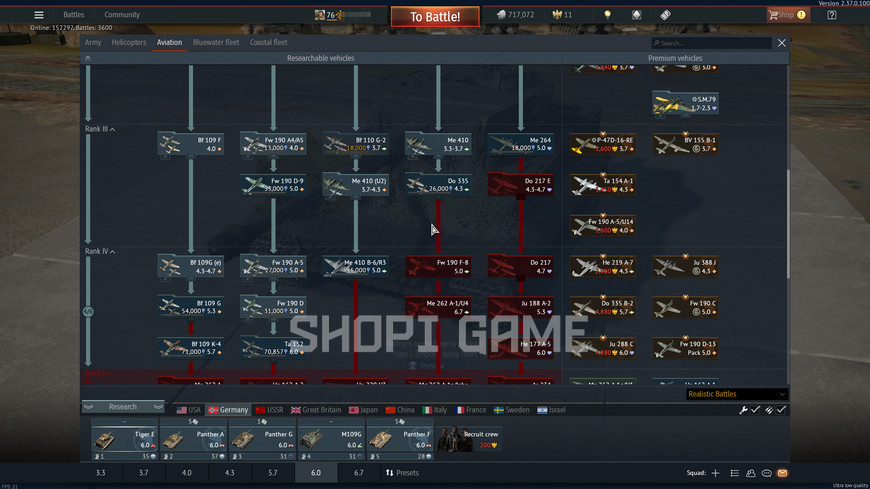The width and height of the screenshot is (870, 489).
Task: Open the hamburger main menu
Action: [39, 15]
